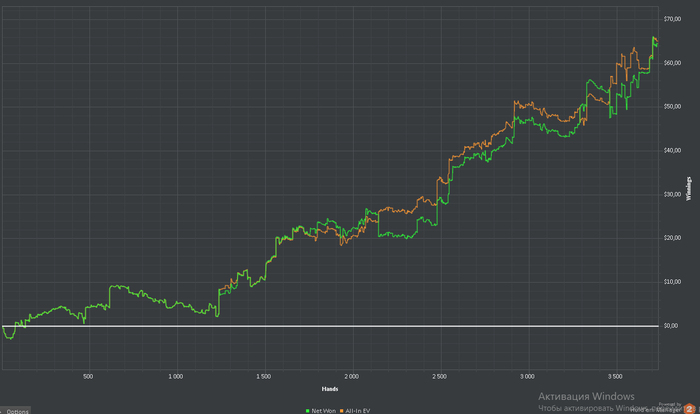Click the $20,00 axis label

672,238
